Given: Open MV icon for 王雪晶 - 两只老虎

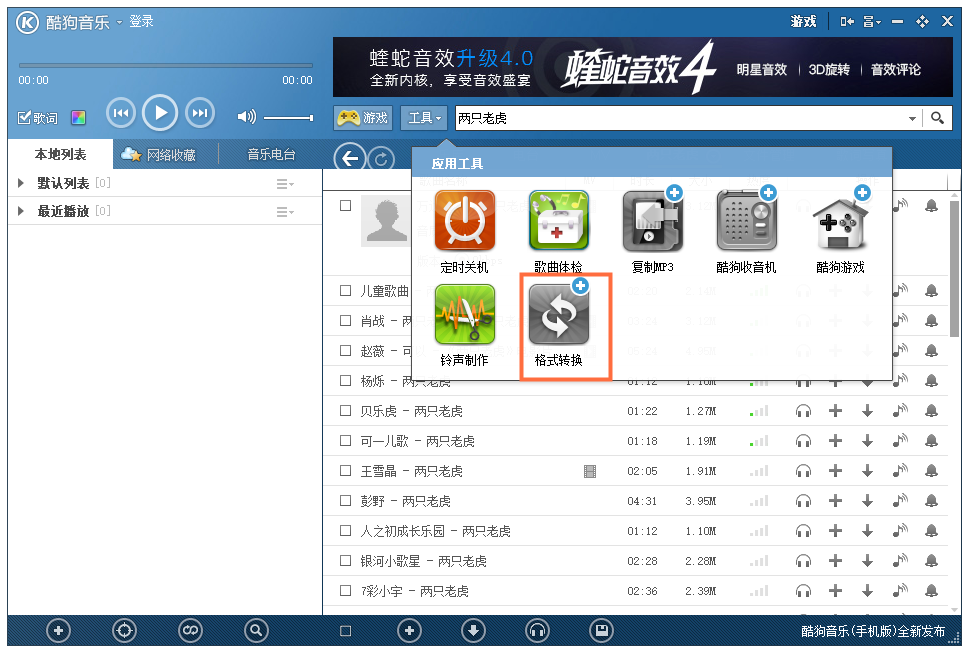Looking at the screenshot, I should pyautogui.click(x=590, y=472).
